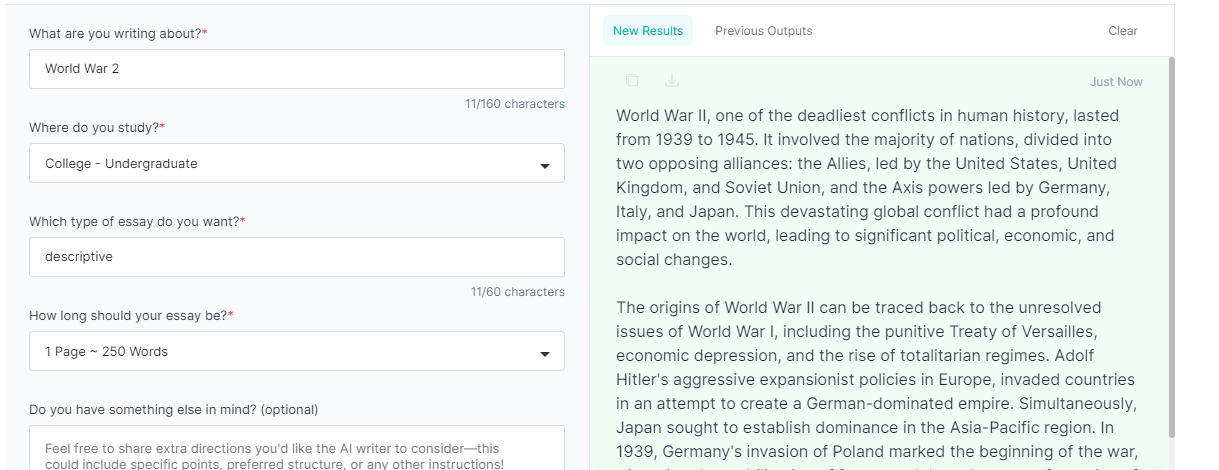Click the 'What are you writing about?' label
The width and height of the screenshot is (1219, 470).
coord(118,34)
